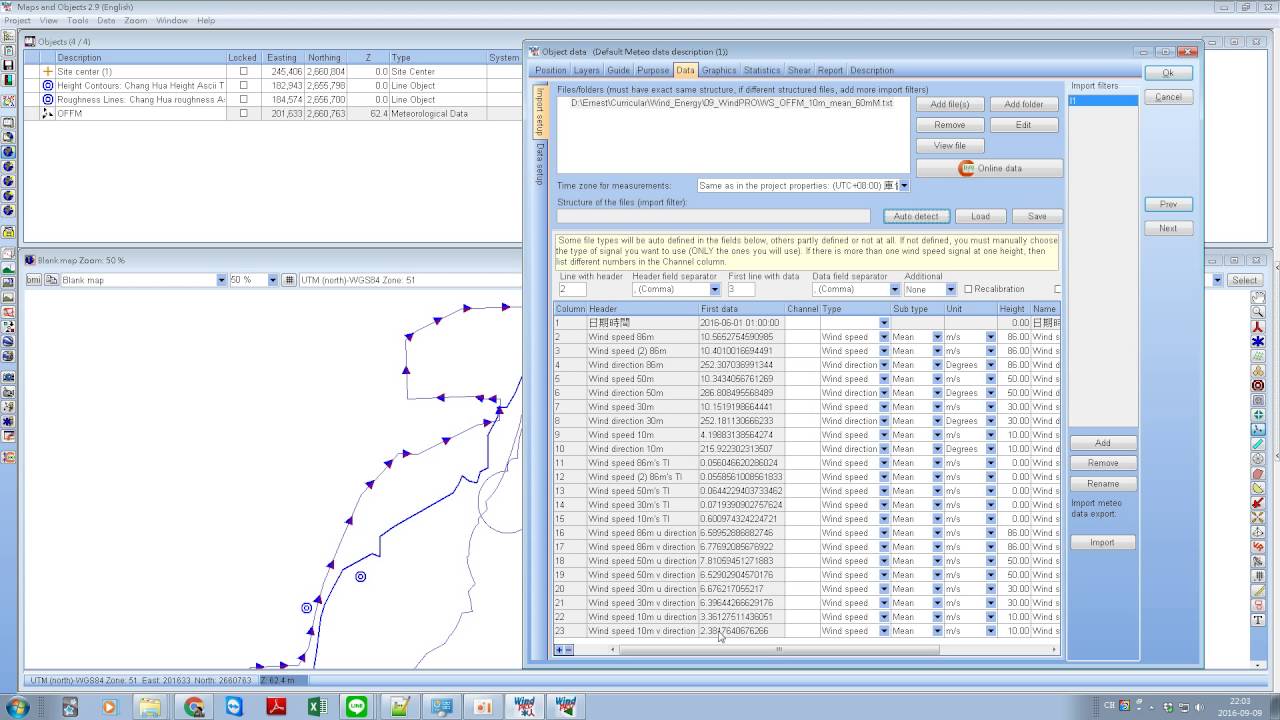Open the 50 % map zoom dropdown
This screenshot has width=1280, height=720.
pos(272,280)
